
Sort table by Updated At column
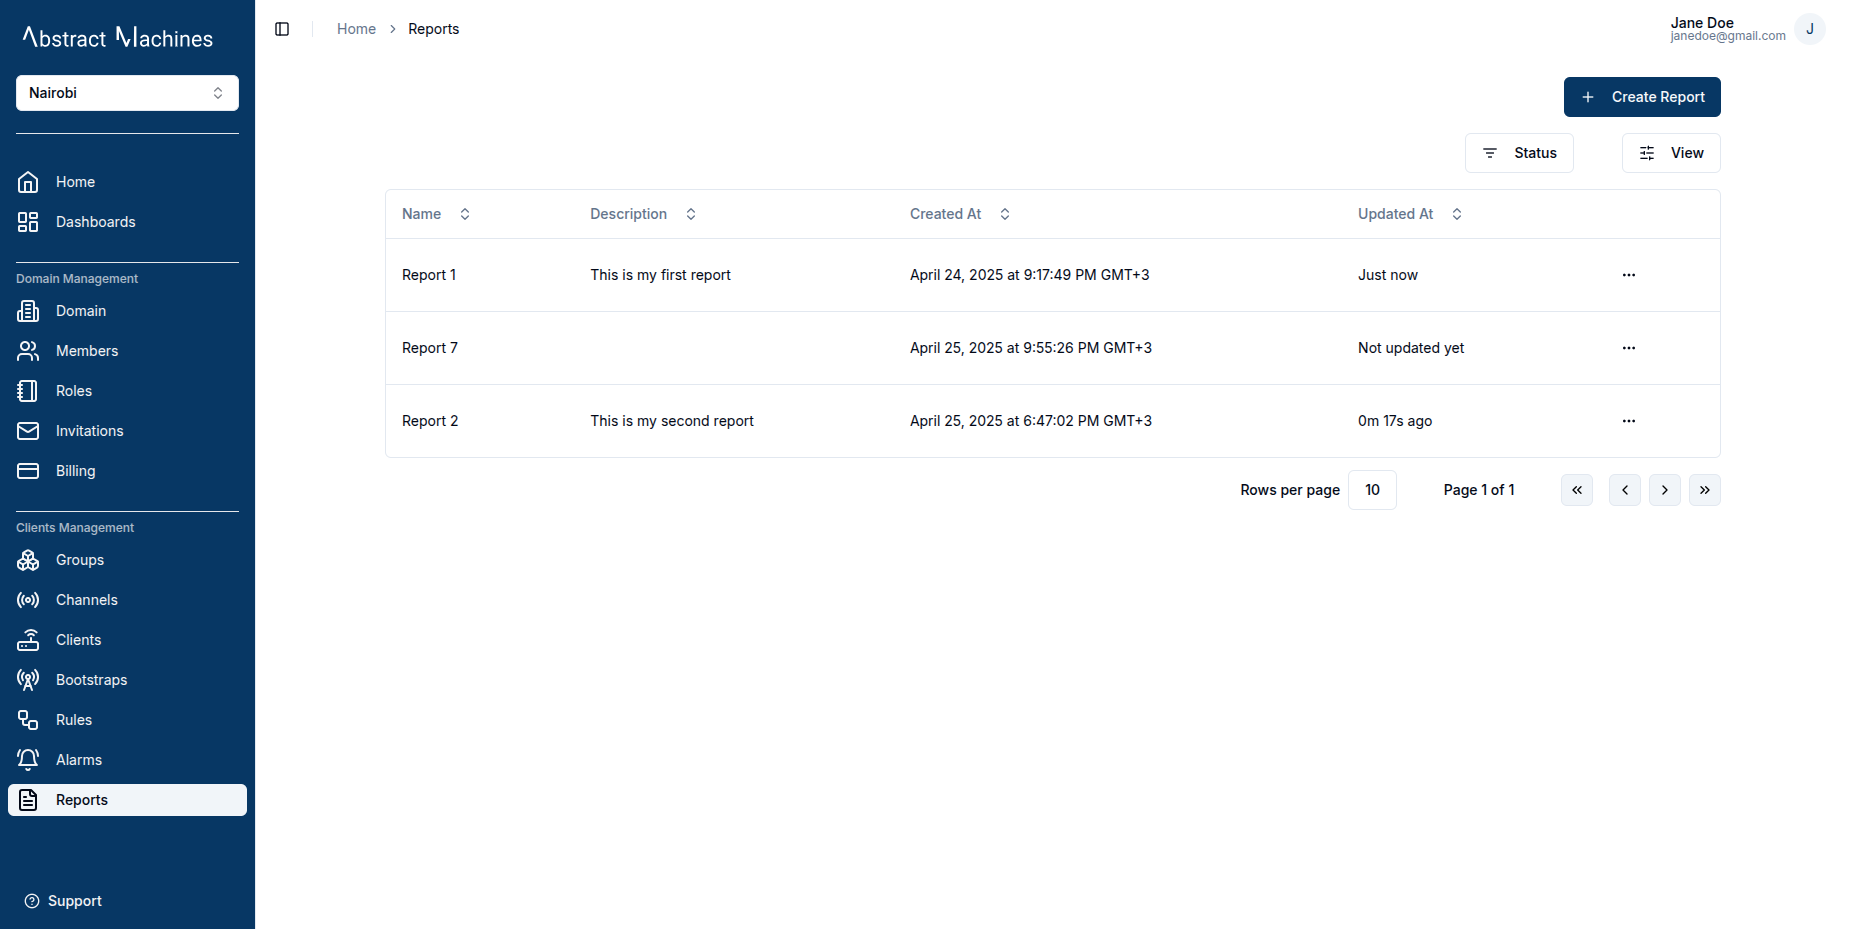click(1410, 214)
